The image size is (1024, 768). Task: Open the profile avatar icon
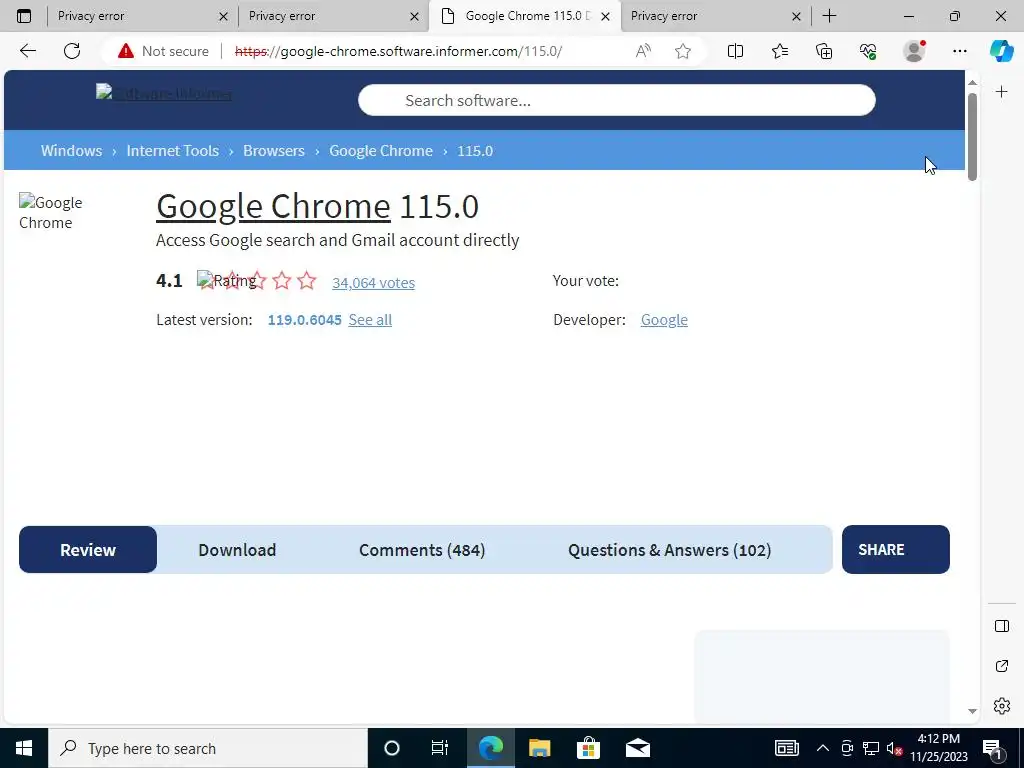pyautogui.click(x=914, y=51)
